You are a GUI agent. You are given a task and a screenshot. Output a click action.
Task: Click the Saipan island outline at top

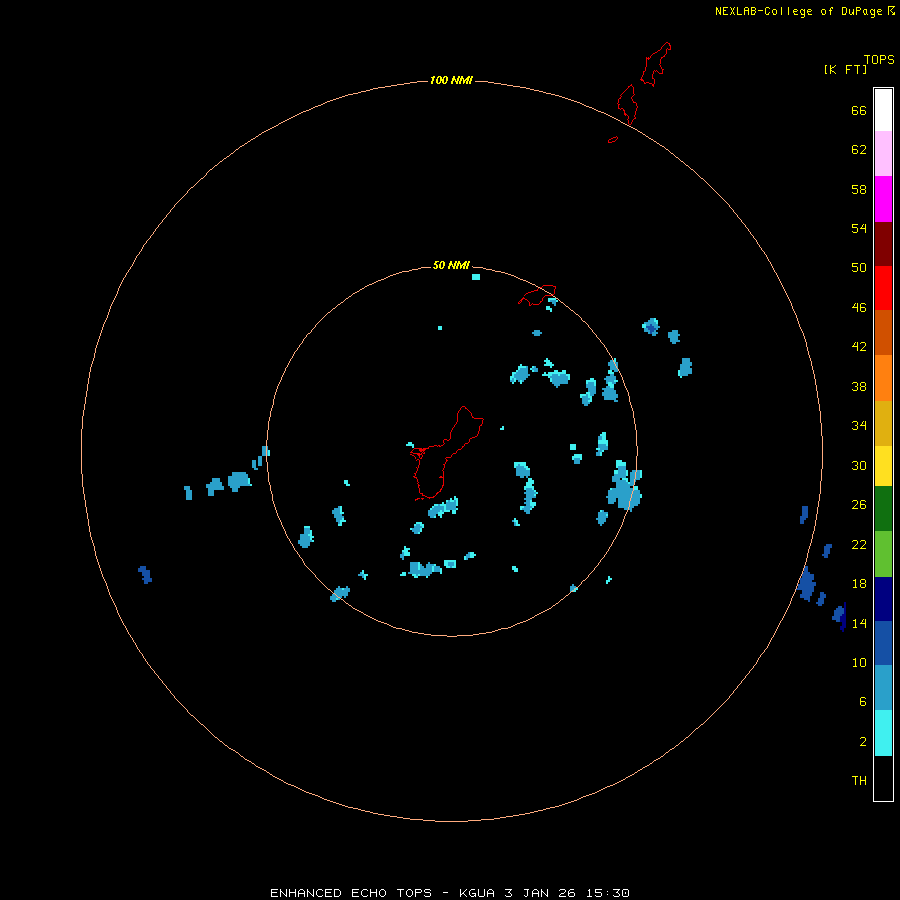point(655,64)
